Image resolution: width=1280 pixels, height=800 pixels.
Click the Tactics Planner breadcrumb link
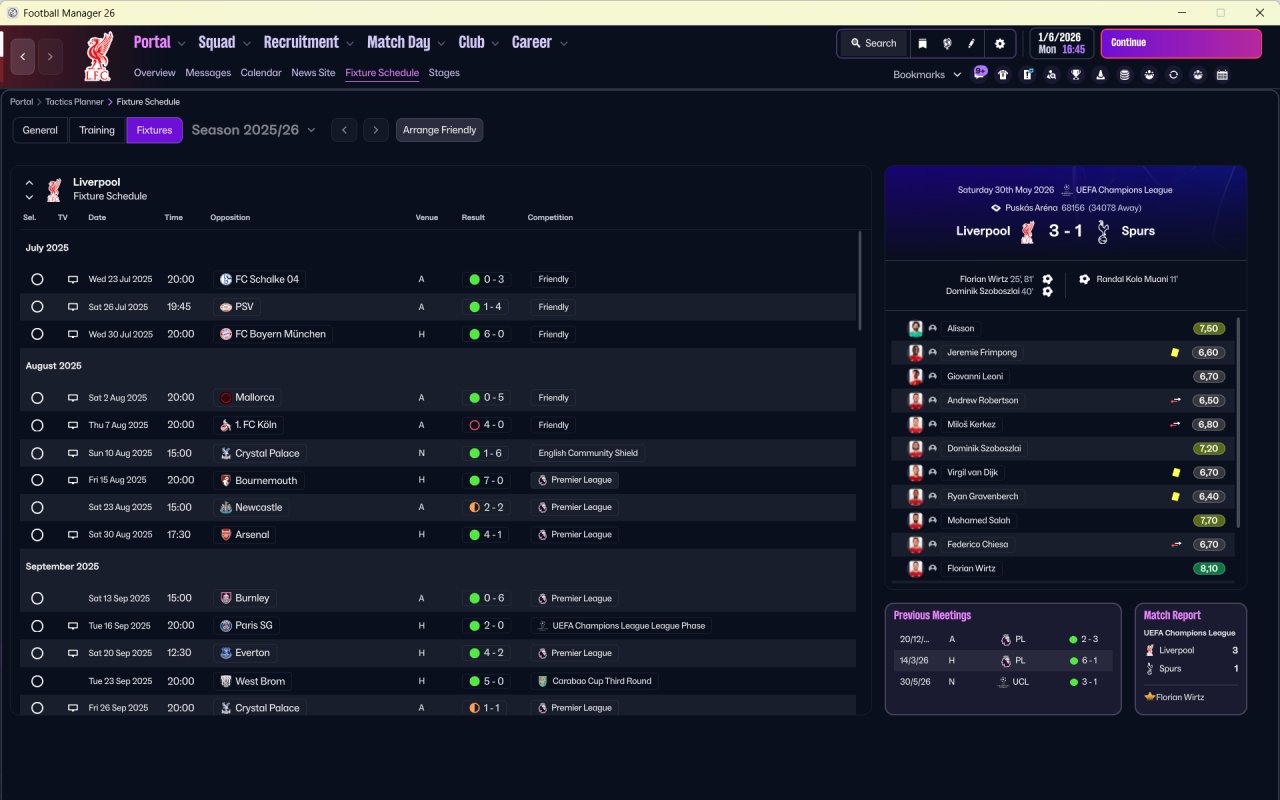coord(74,102)
